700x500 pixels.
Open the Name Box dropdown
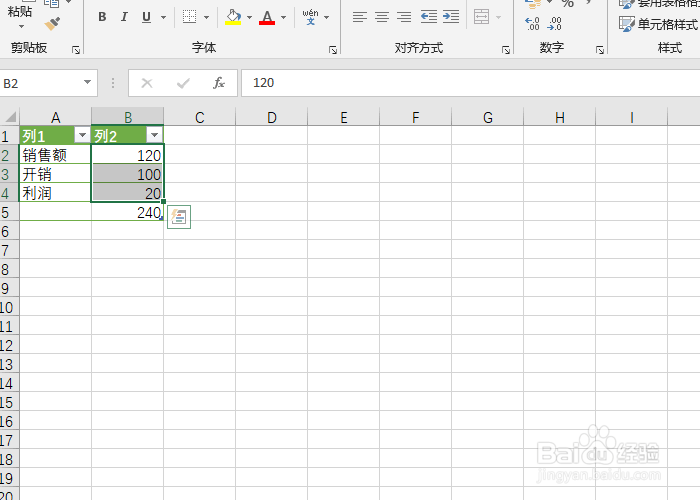pyautogui.click(x=88, y=82)
